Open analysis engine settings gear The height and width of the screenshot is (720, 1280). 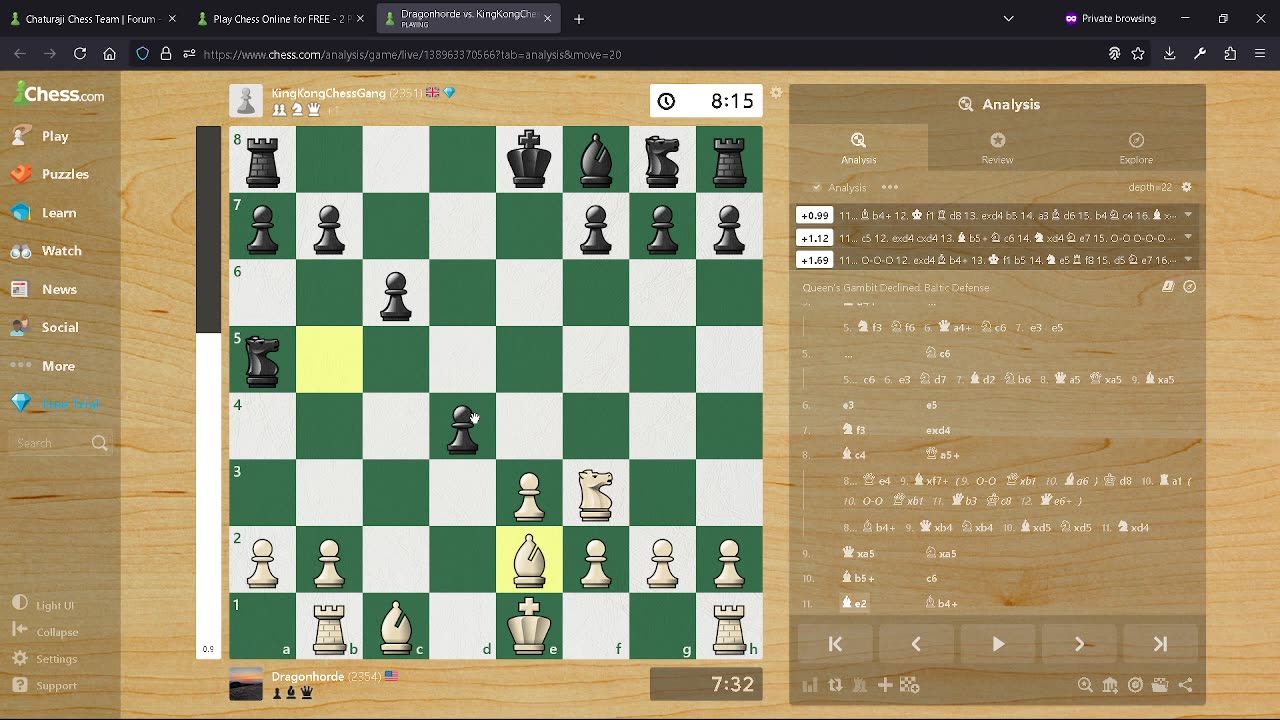click(x=1187, y=187)
